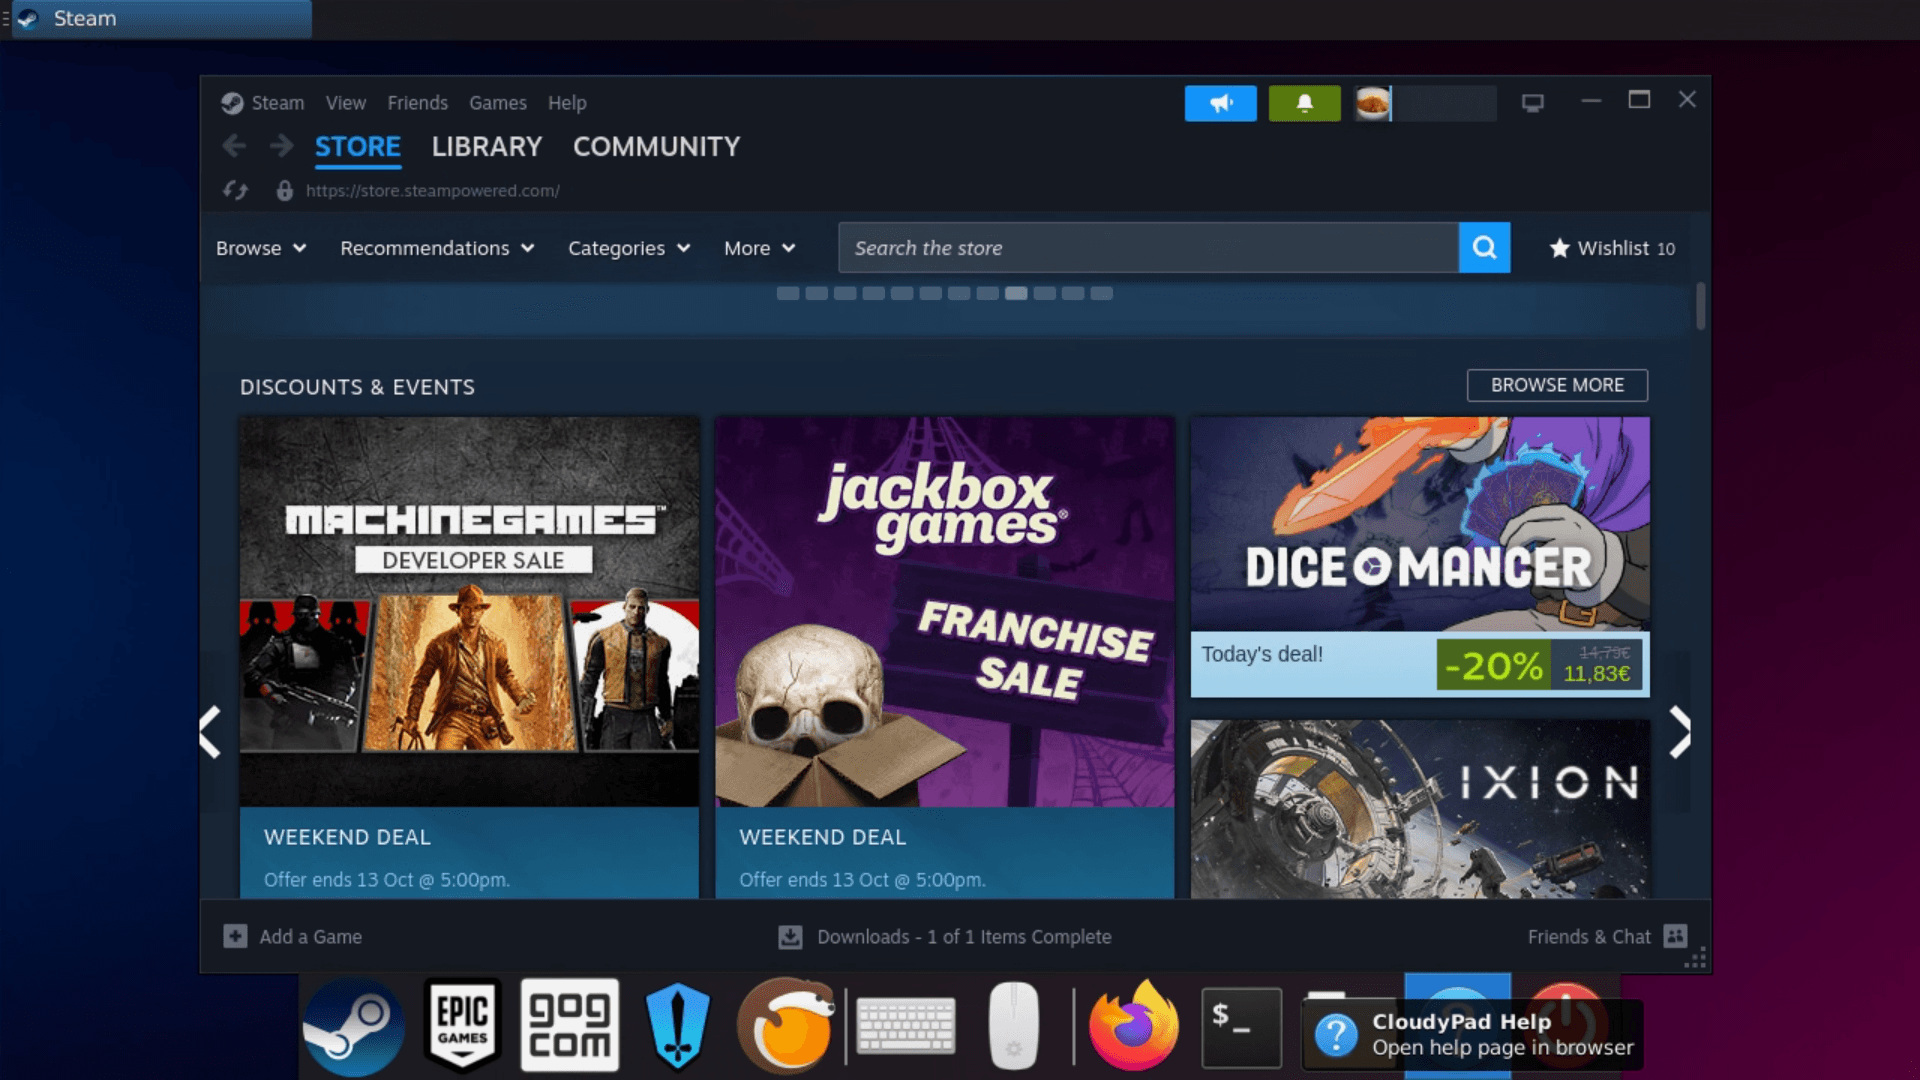
Task: Click the BROWSE MORE button
Action: pos(1556,385)
